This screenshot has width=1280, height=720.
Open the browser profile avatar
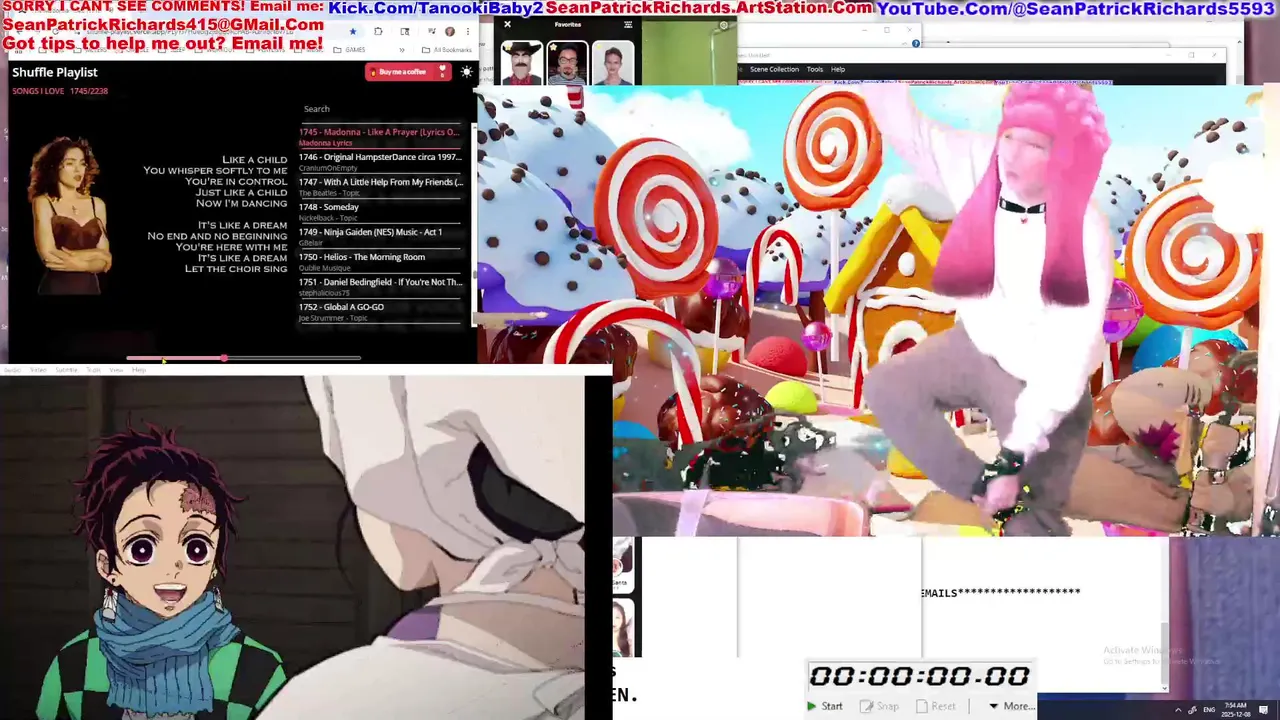coord(449,31)
